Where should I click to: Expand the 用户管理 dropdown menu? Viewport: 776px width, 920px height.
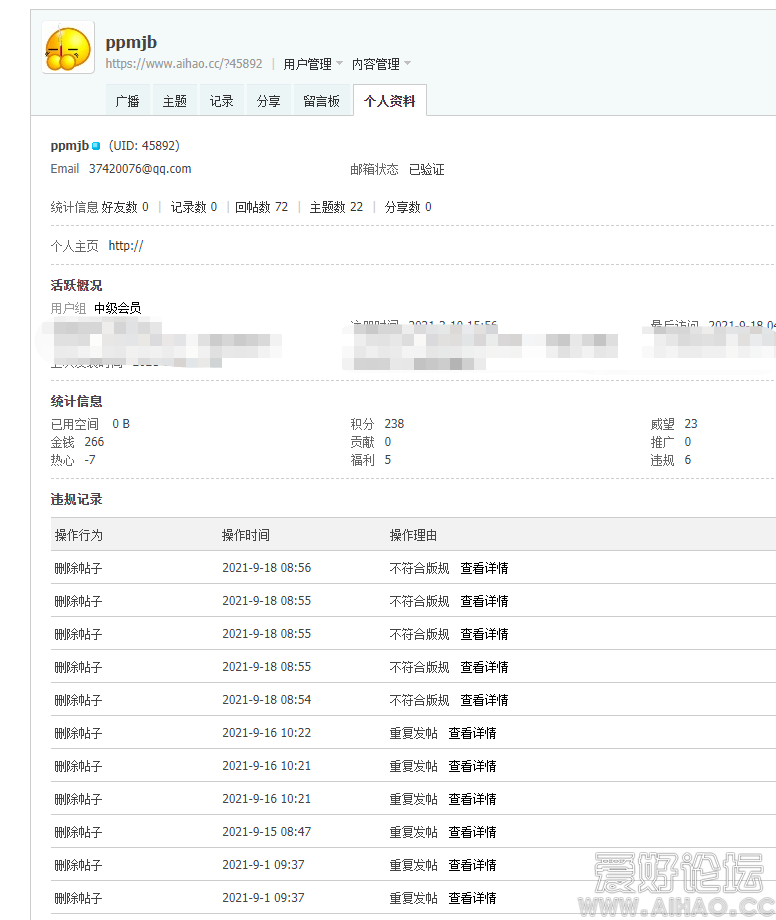[312, 64]
